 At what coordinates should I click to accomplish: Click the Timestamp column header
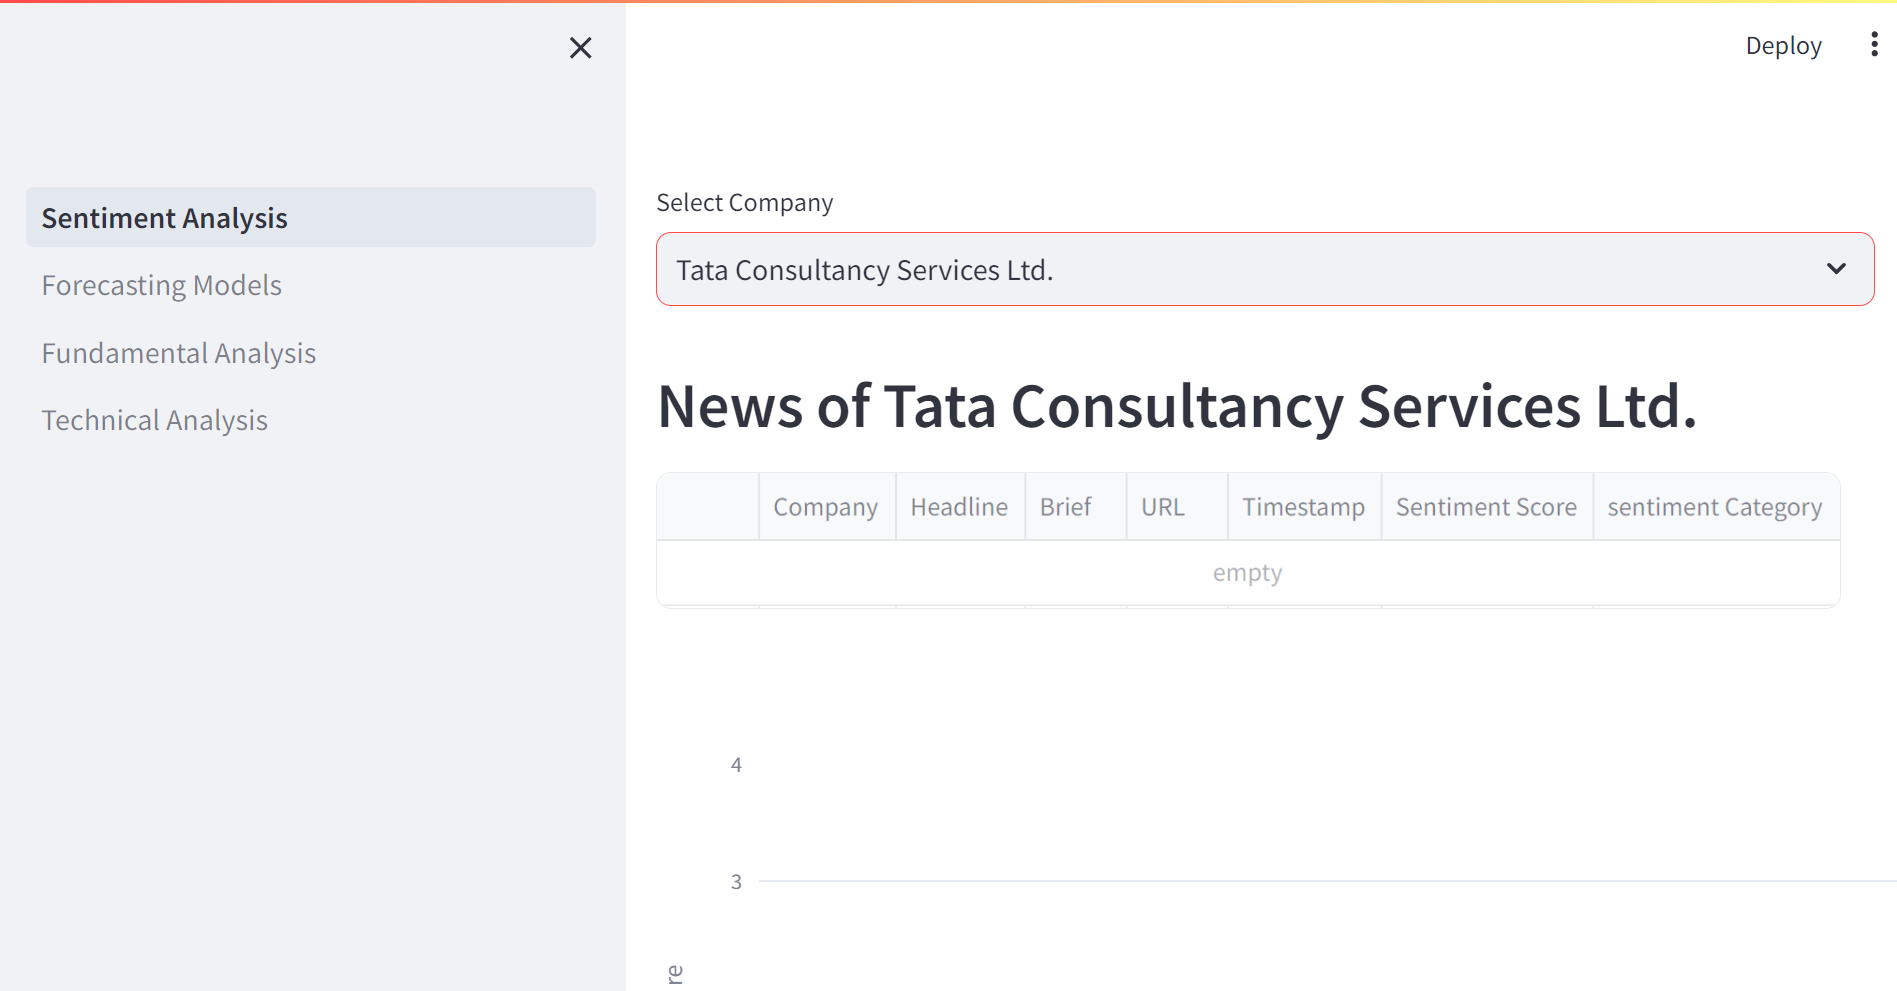pos(1303,507)
